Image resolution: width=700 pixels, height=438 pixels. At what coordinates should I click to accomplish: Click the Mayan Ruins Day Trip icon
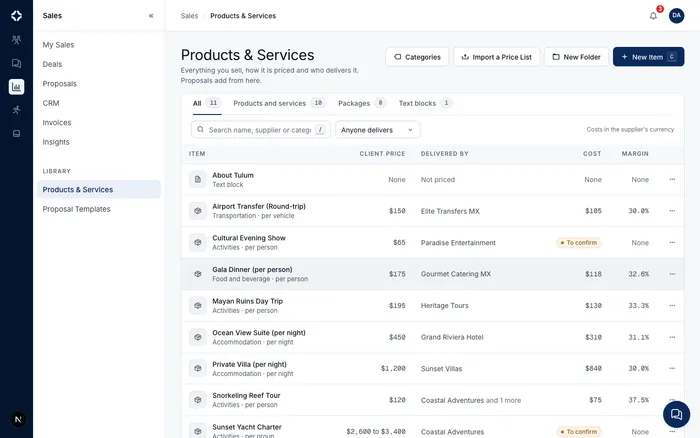tap(198, 305)
